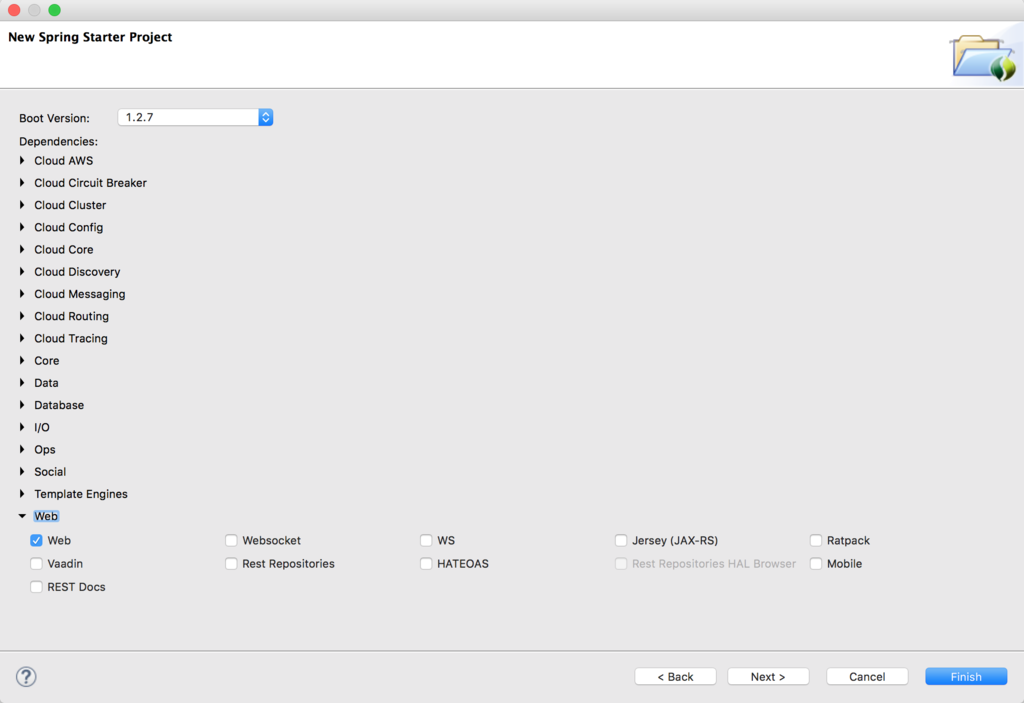The width and height of the screenshot is (1024, 703).
Task: Click the New Spring Starter Project title
Action: (x=90, y=37)
